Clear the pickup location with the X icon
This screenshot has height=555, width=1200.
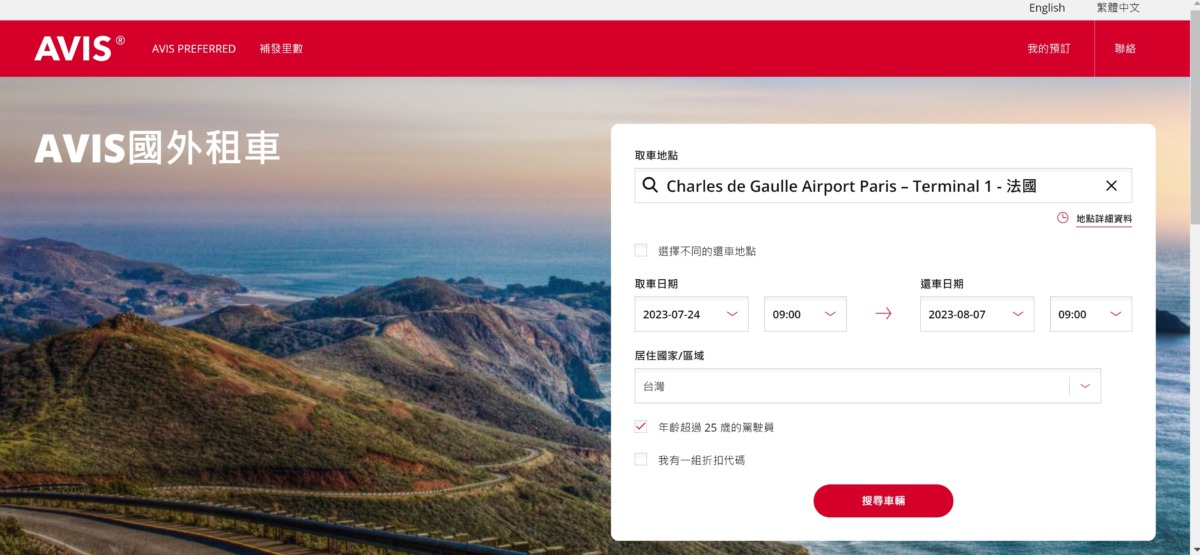point(1111,186)
